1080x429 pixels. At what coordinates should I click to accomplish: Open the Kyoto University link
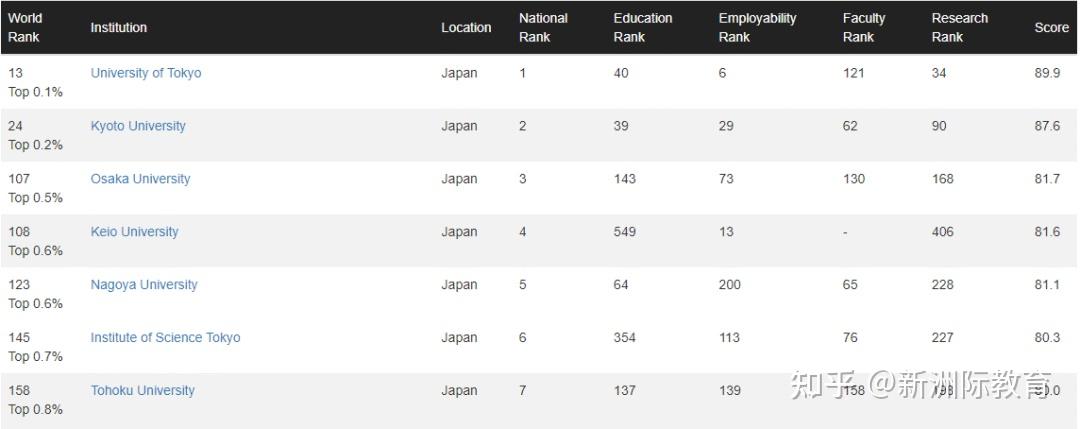138,126
